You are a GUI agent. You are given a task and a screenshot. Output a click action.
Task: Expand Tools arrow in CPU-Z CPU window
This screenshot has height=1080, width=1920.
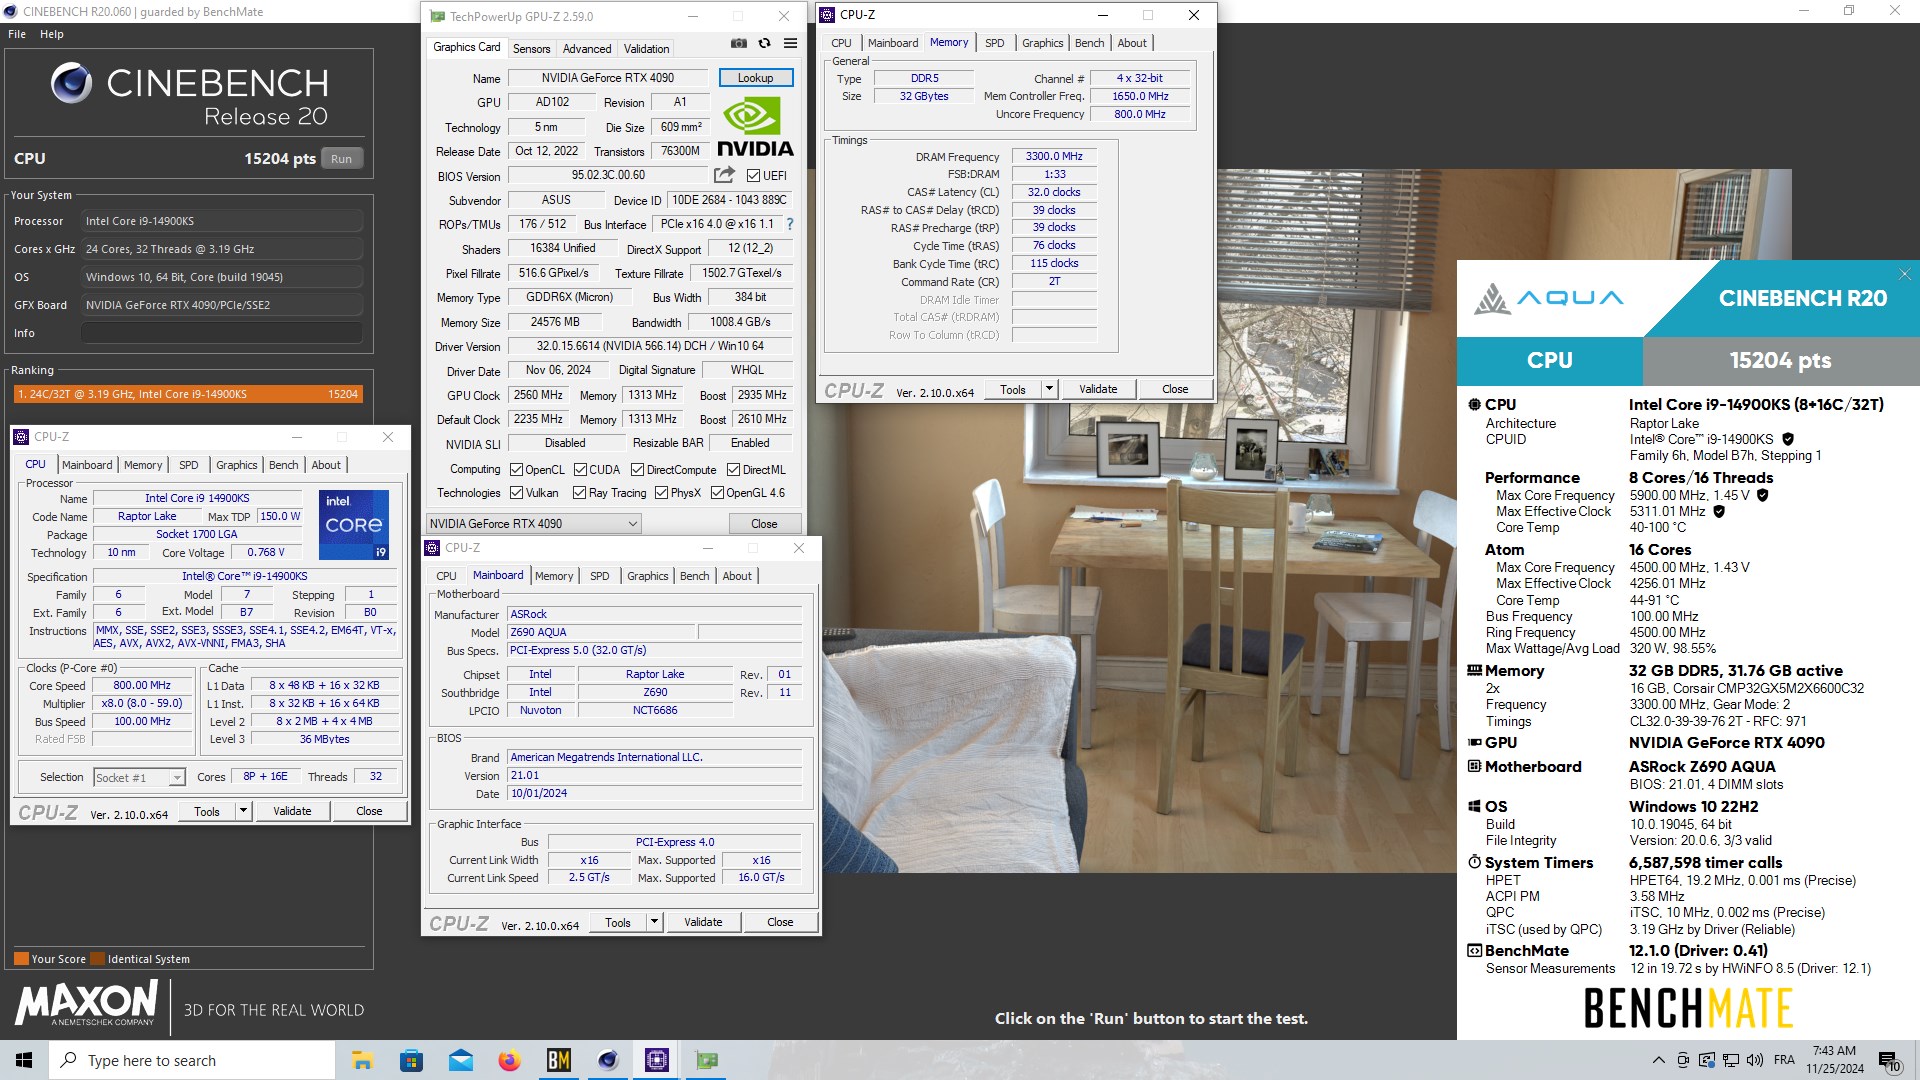[243, 811]
